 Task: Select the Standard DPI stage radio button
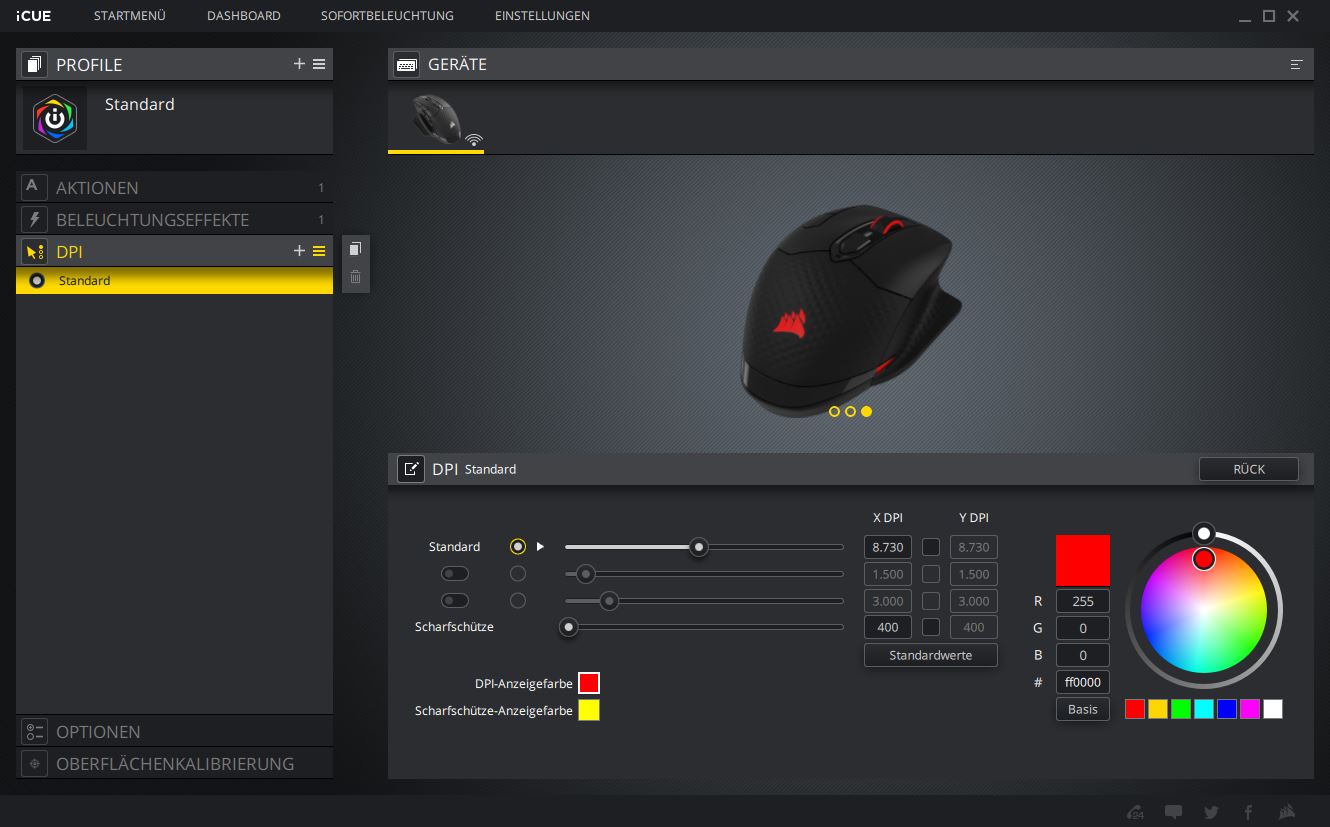[517, 547]
